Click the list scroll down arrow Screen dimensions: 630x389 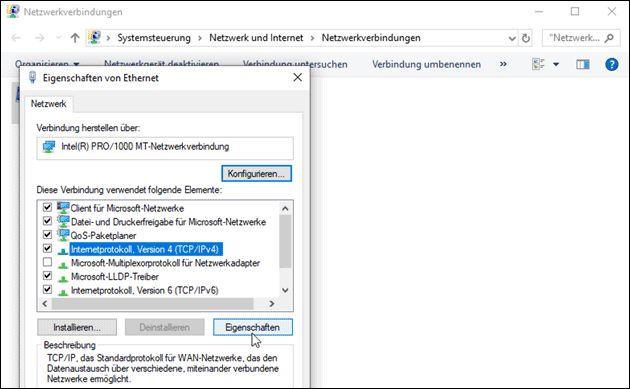coord(285,290)
